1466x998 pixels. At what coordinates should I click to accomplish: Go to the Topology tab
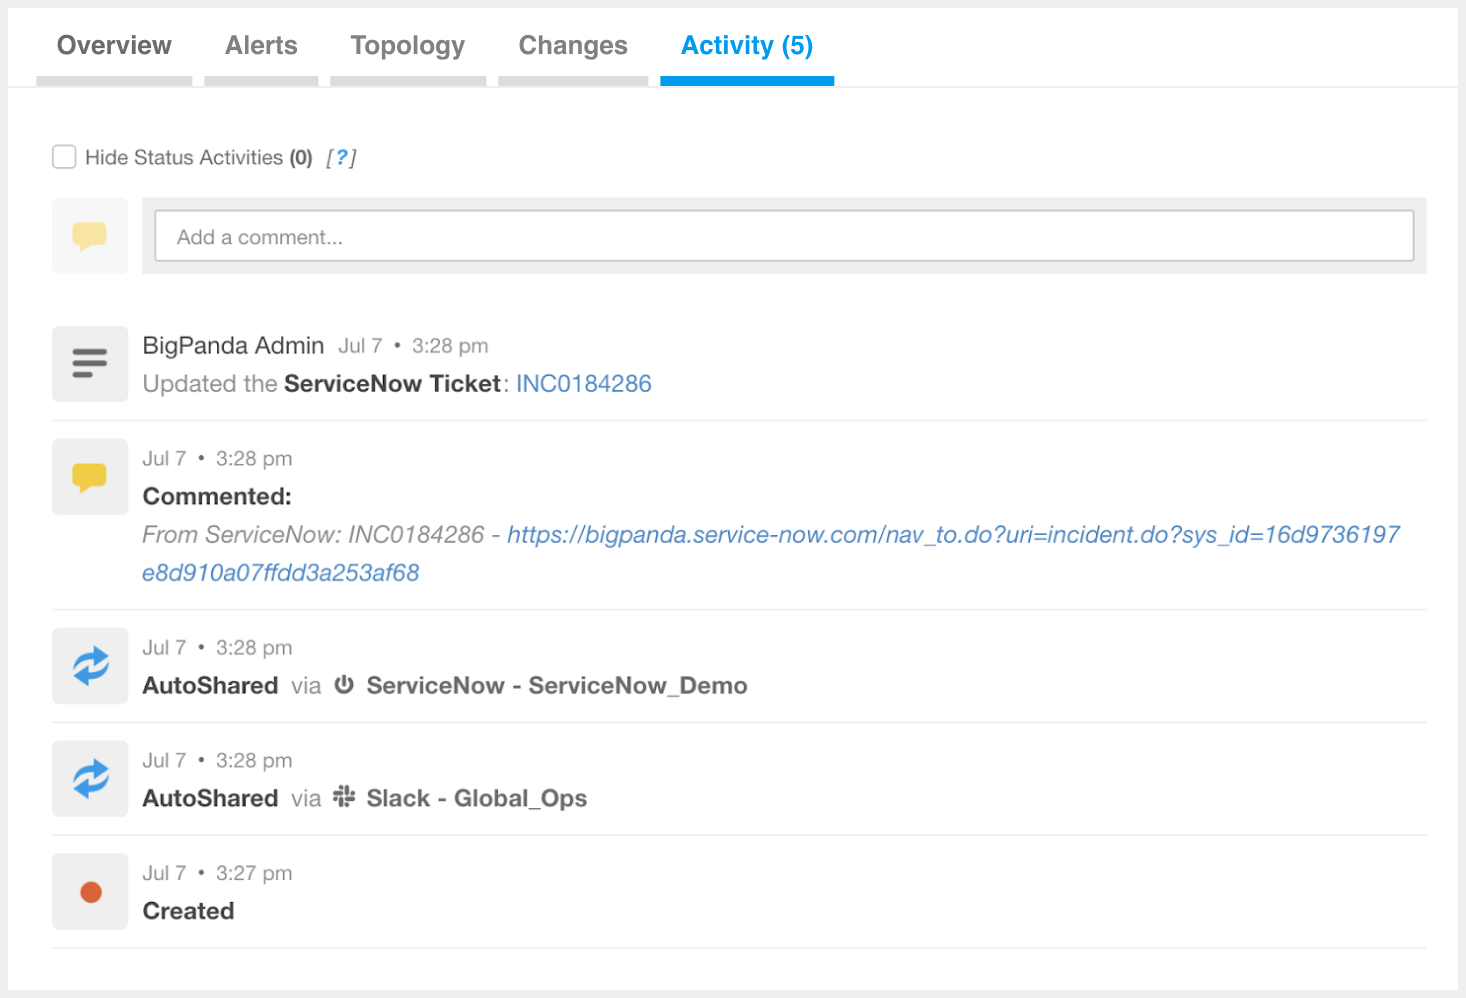pyautogui.click(x=408, y=46)
